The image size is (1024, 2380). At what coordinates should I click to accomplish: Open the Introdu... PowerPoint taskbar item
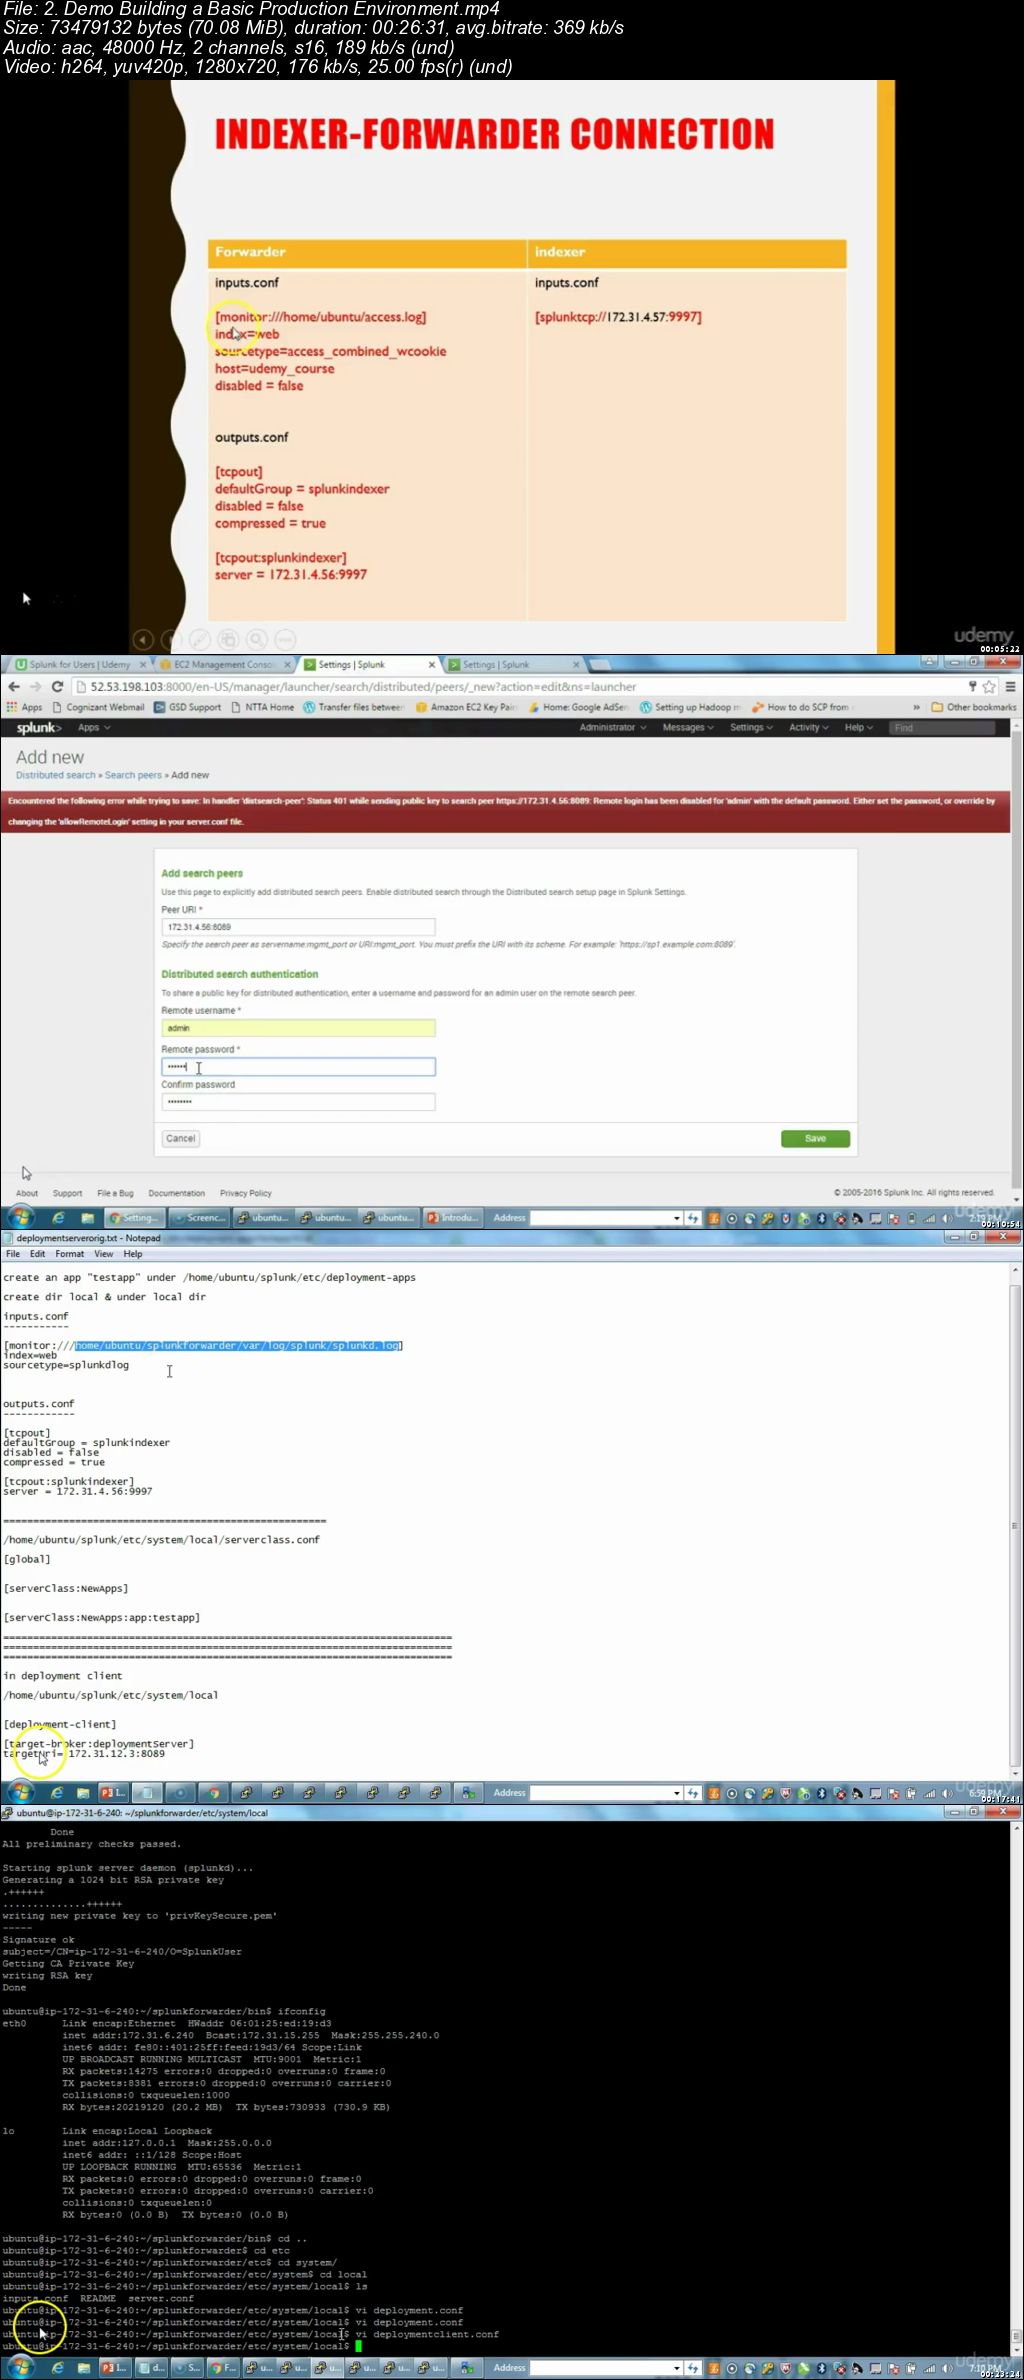[x=453, y=1218]
